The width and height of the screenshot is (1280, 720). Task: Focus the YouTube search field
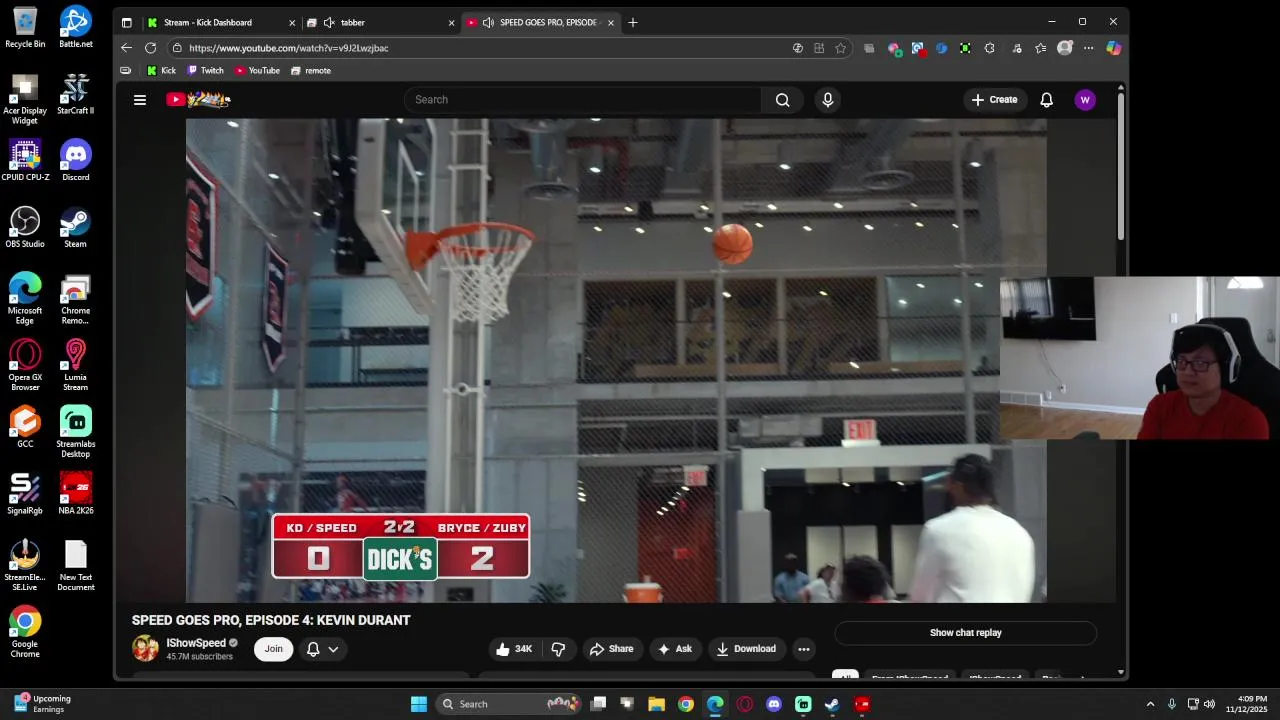tap(583, 100)
